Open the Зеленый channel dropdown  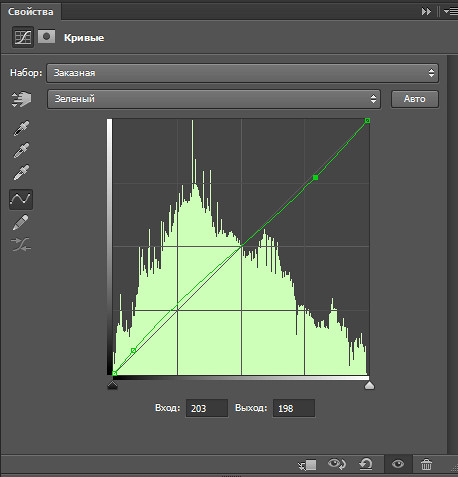(x=214, y=99)
